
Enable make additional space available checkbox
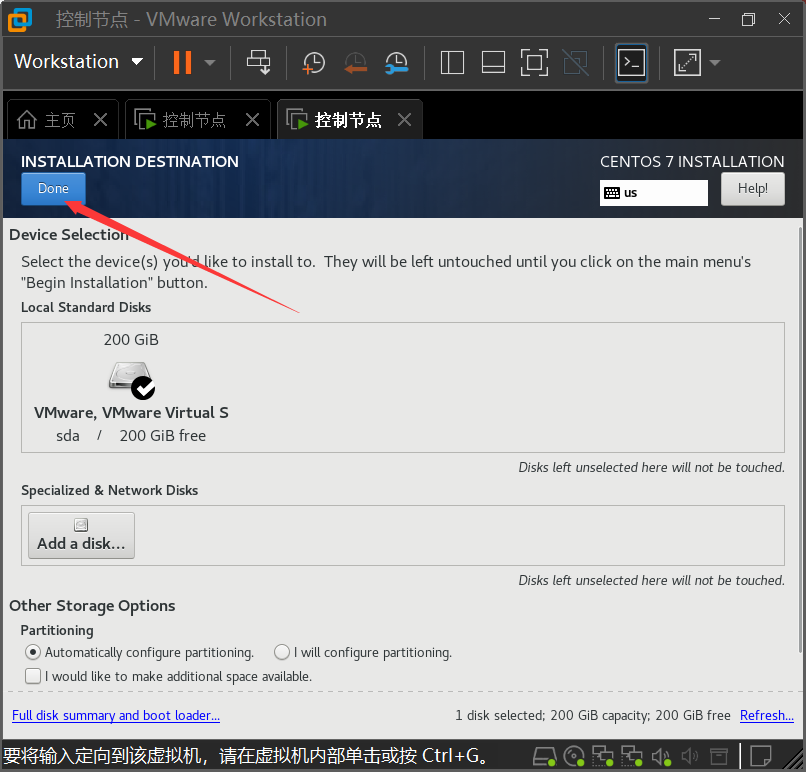[x=33, y=676]
